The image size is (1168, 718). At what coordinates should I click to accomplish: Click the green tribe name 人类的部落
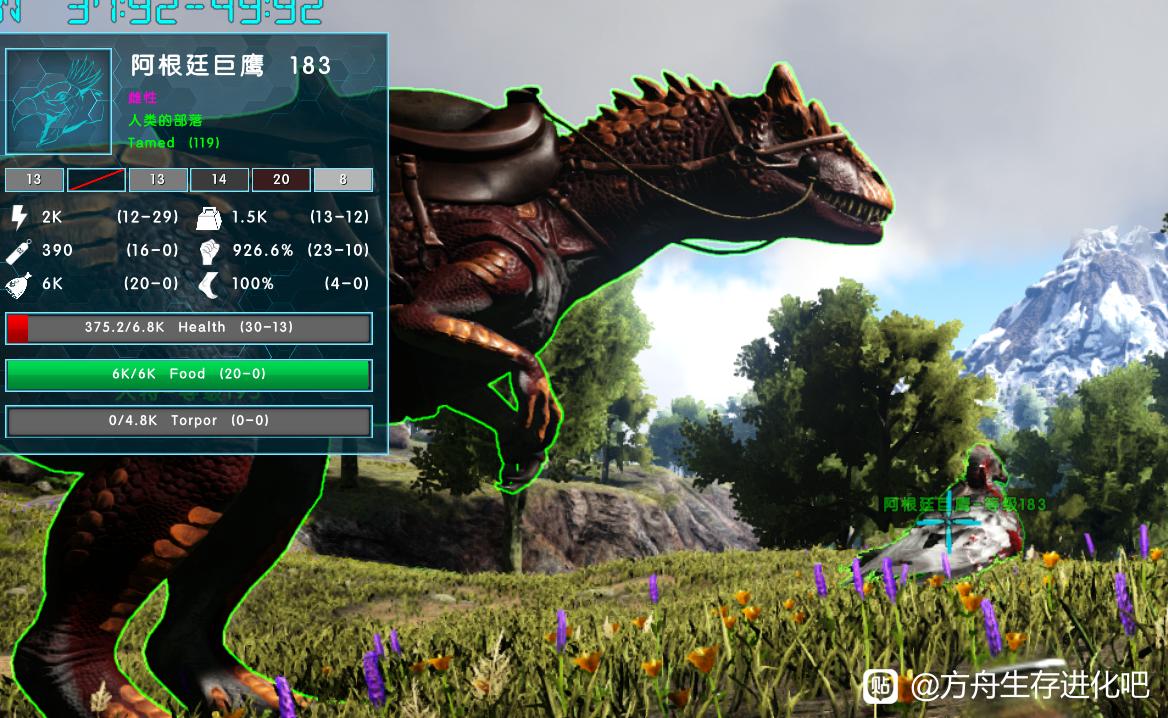click(x=165, y=120)
